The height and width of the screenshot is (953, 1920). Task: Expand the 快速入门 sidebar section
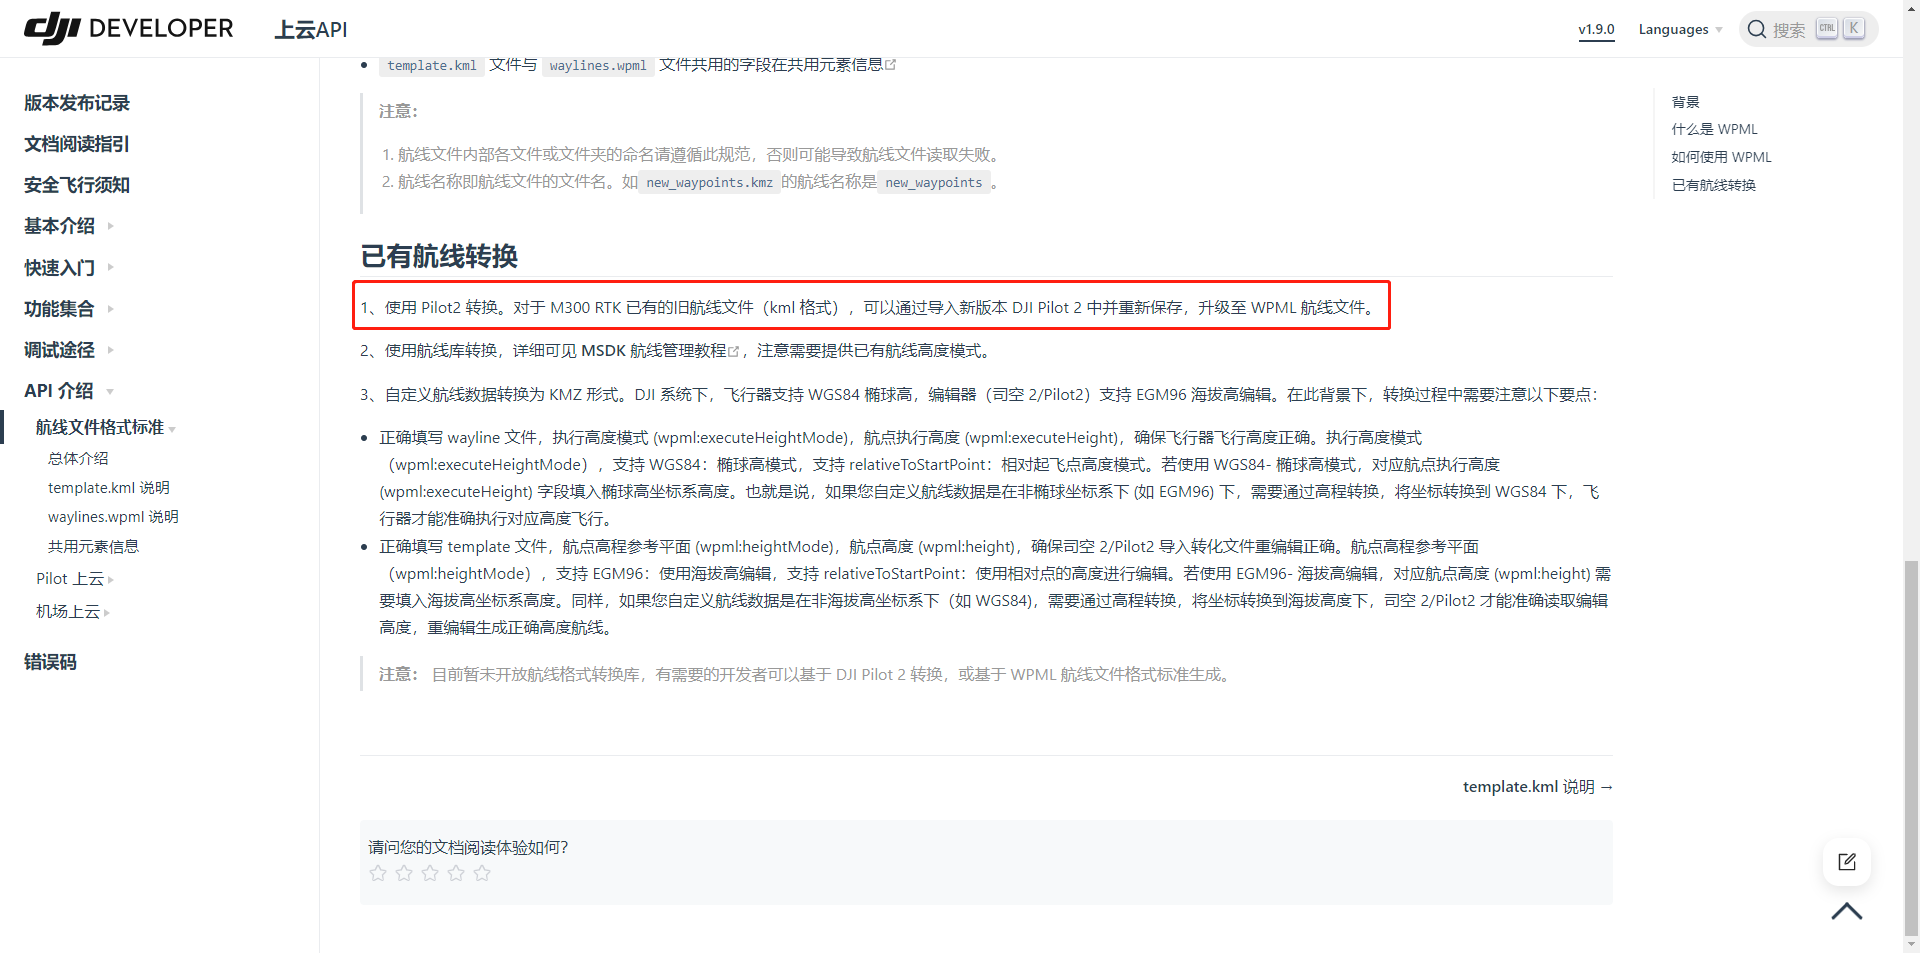click(x=68, y=267)
